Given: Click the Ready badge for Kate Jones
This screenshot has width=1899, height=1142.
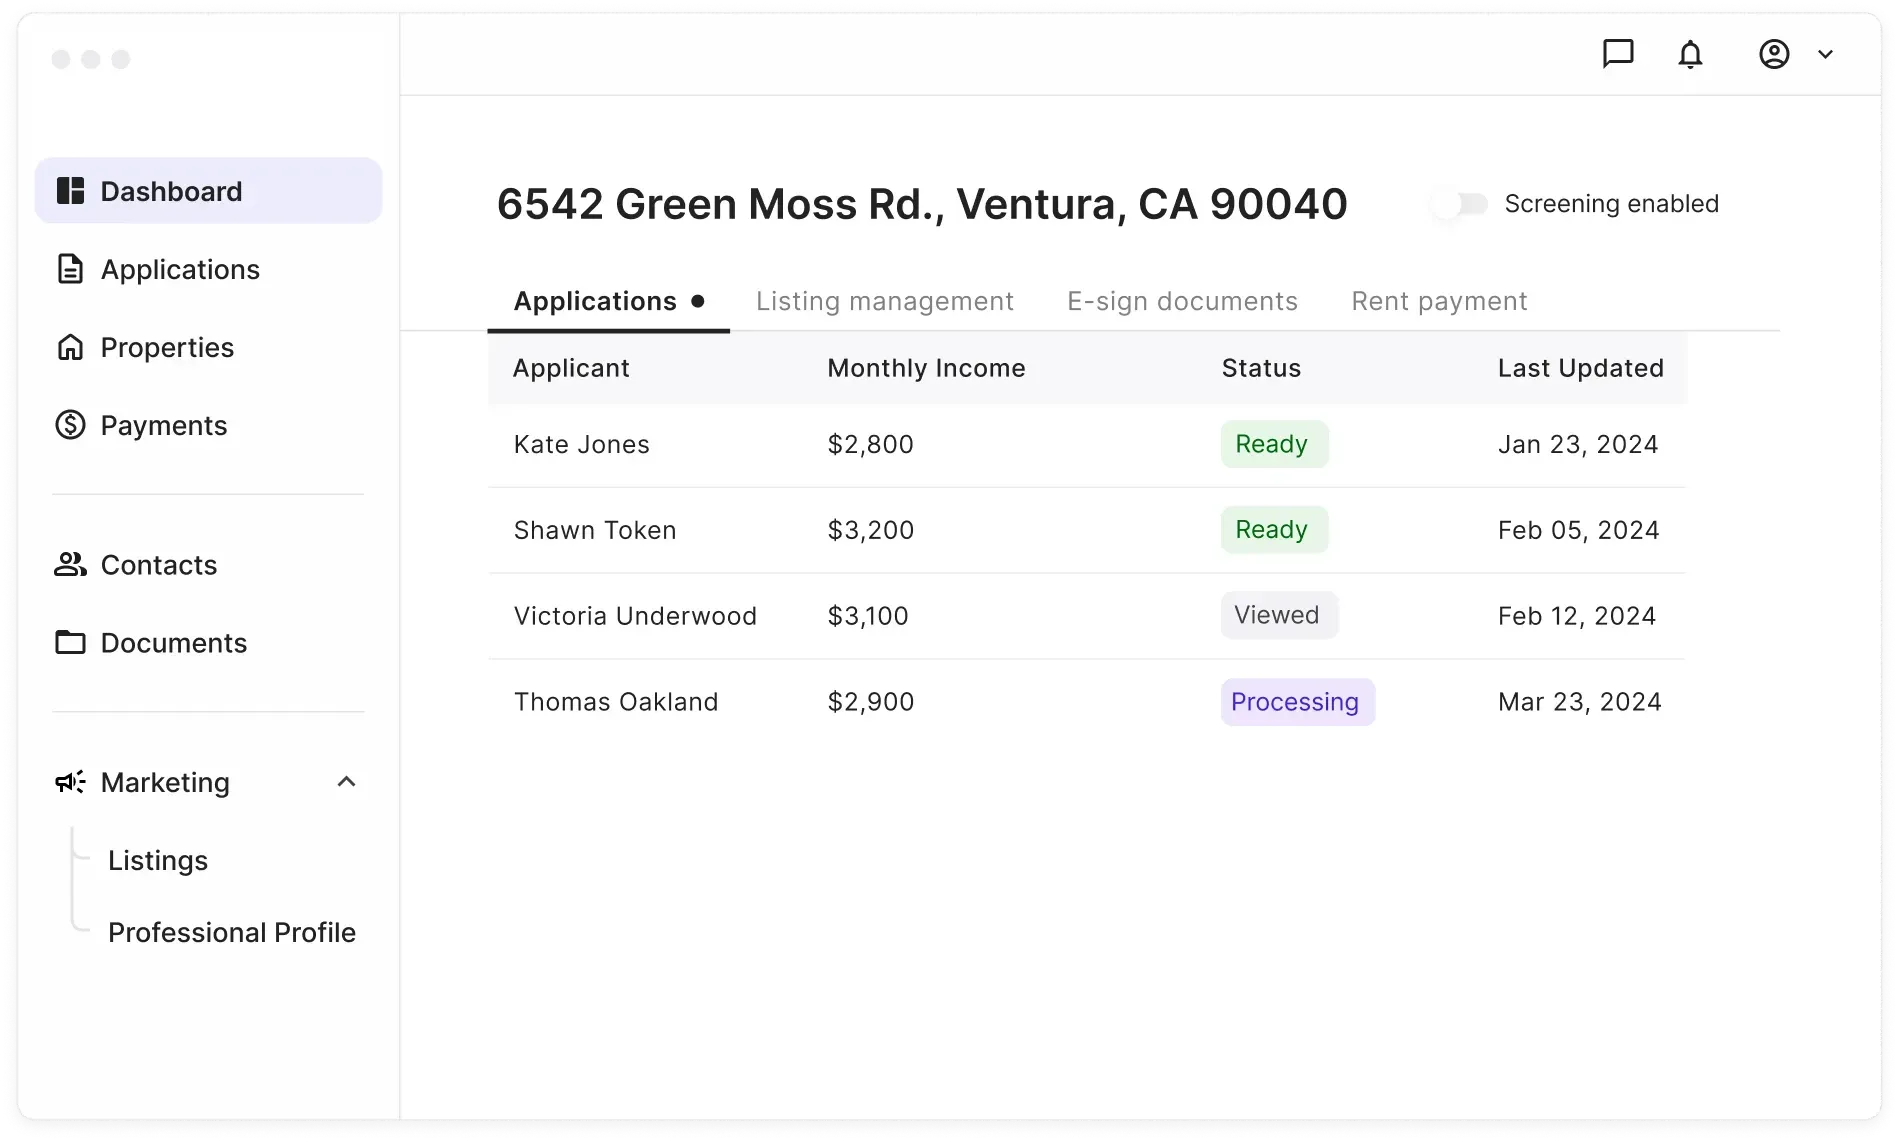Looking at the screenshot, I should pyautogui.click(x=1272, y=444).
